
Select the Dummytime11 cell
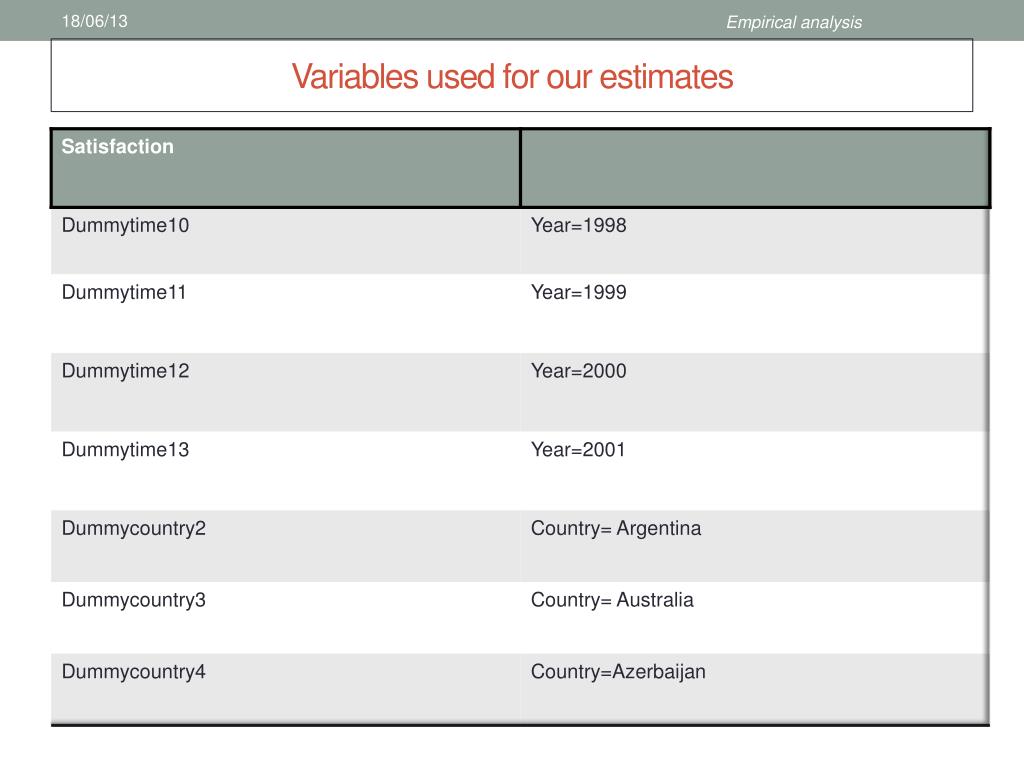285,313
